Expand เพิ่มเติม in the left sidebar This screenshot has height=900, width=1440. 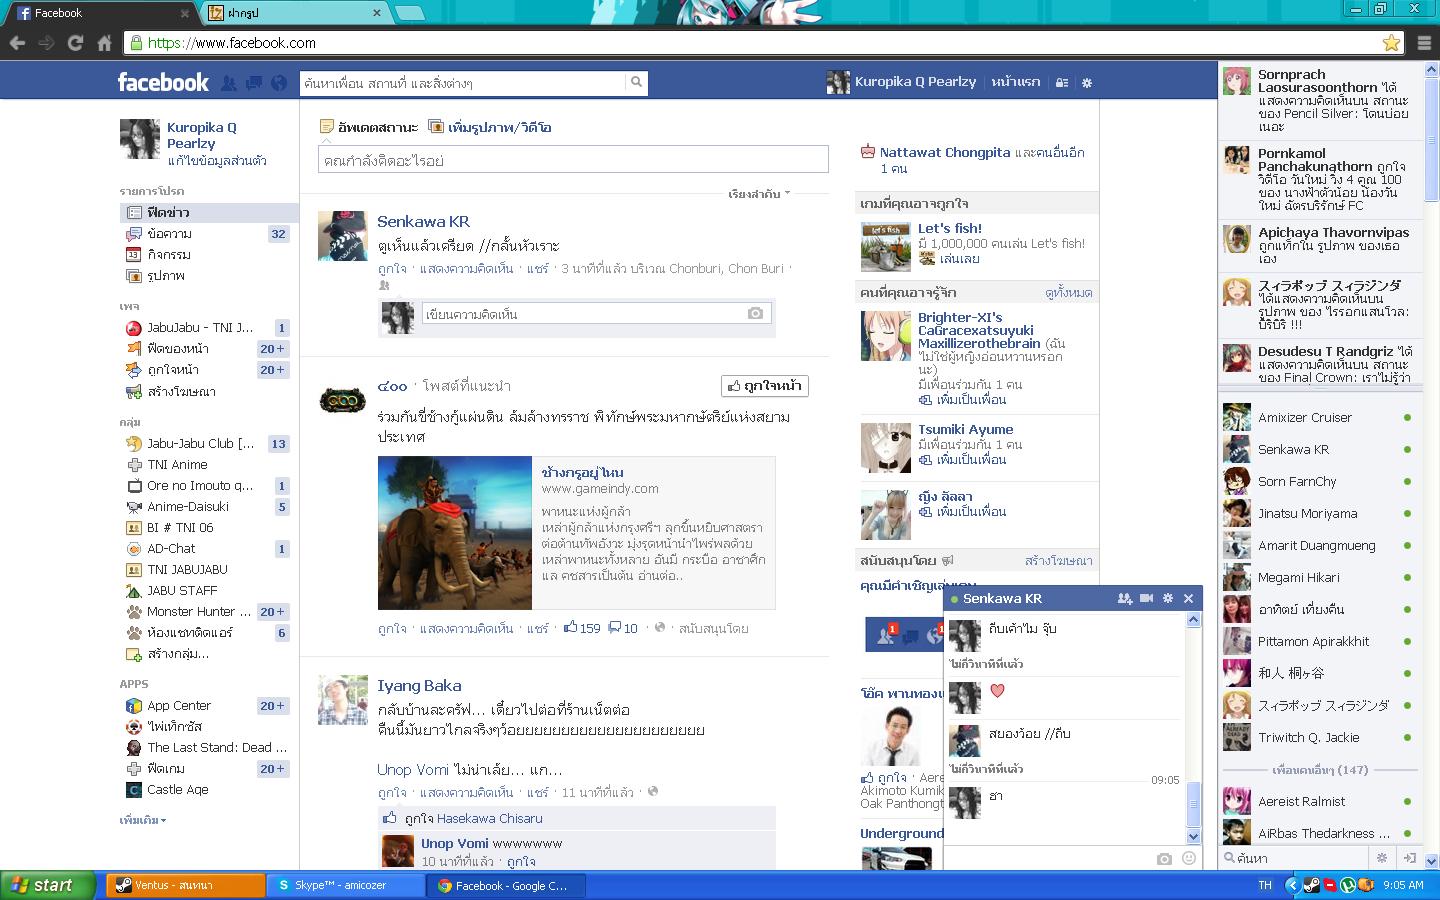tap(143, 820)
